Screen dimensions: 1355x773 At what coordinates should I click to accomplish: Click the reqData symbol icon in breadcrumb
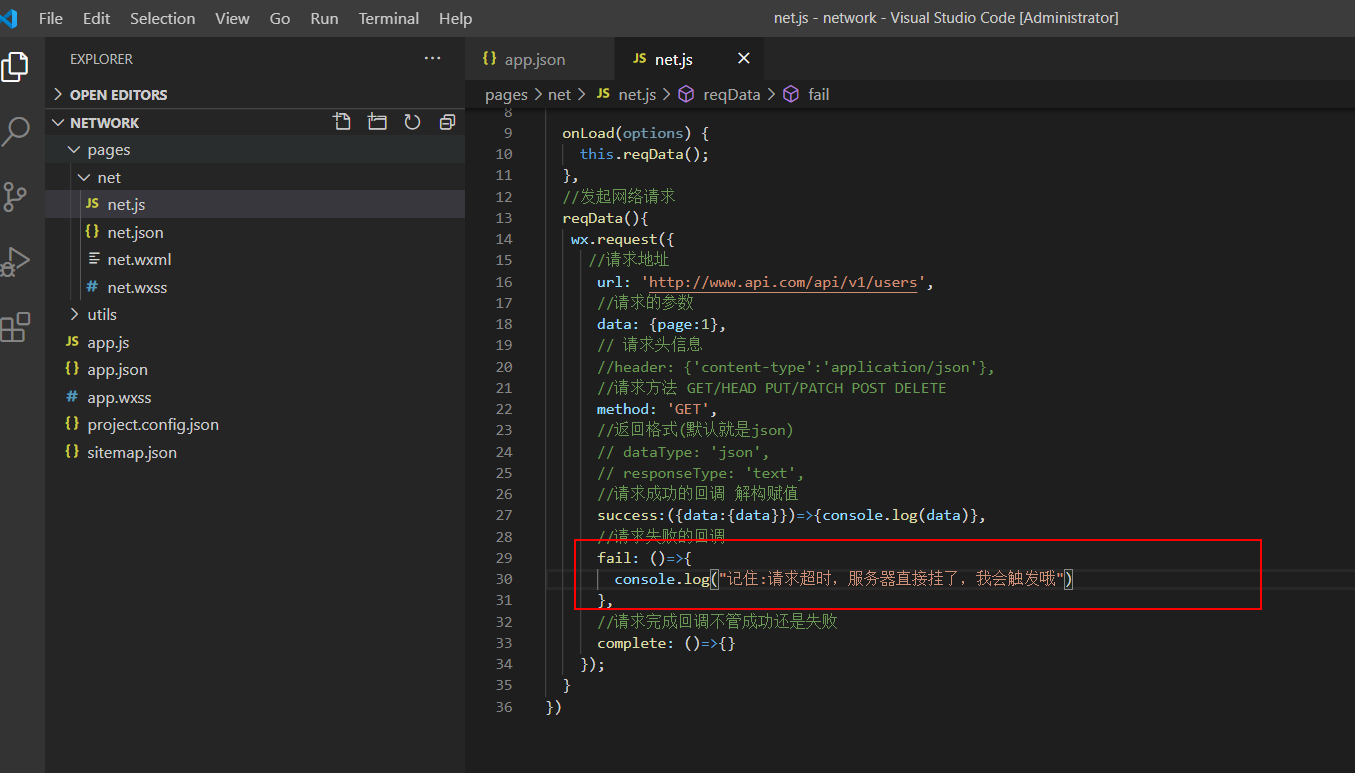point(686,94)
